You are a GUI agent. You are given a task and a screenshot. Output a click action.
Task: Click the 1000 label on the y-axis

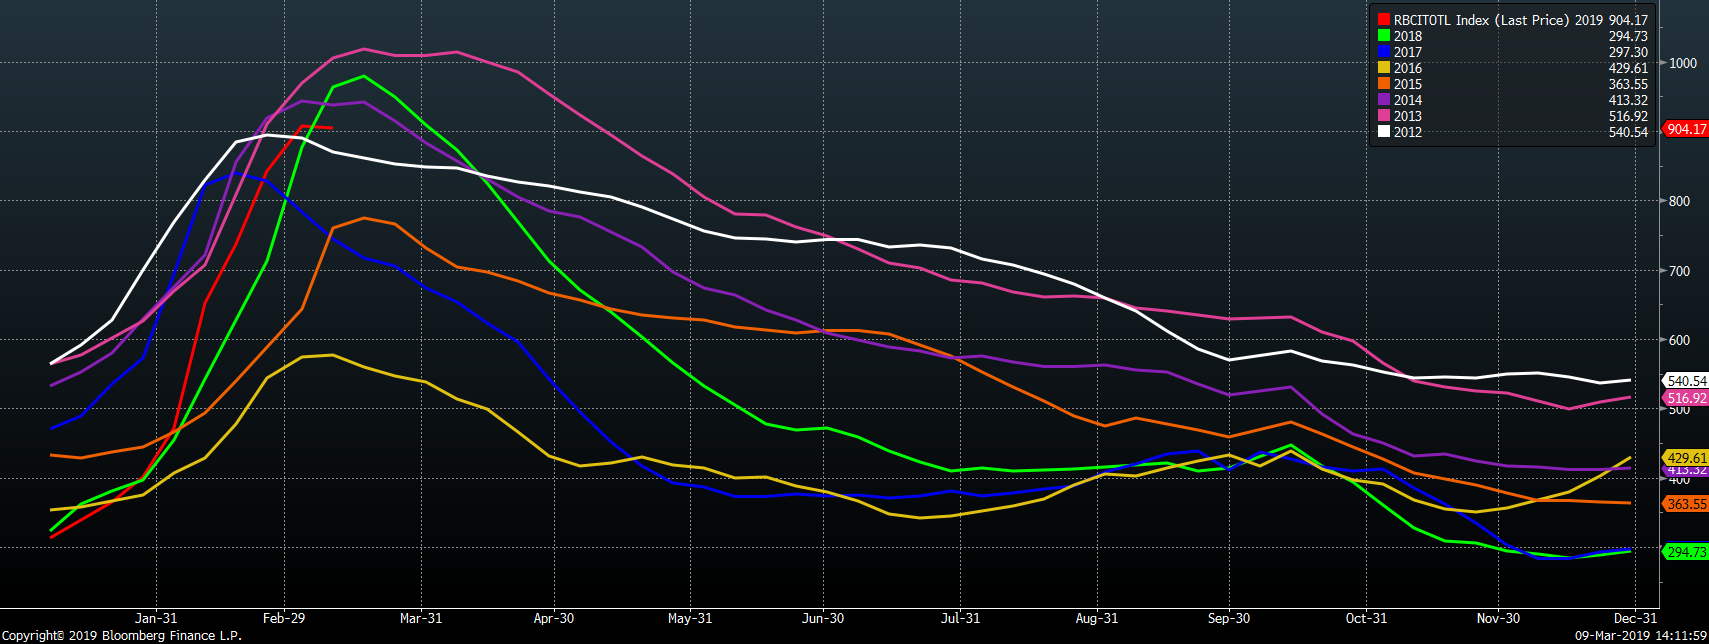pyautogui.click(x=1683, y=63)
